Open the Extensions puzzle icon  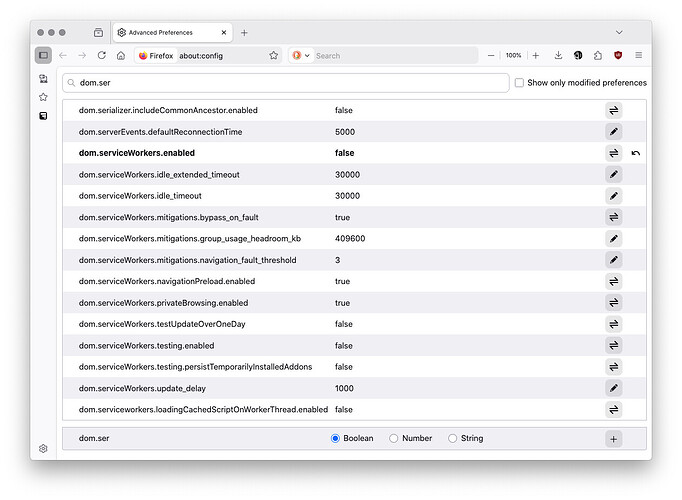[598, 55]
